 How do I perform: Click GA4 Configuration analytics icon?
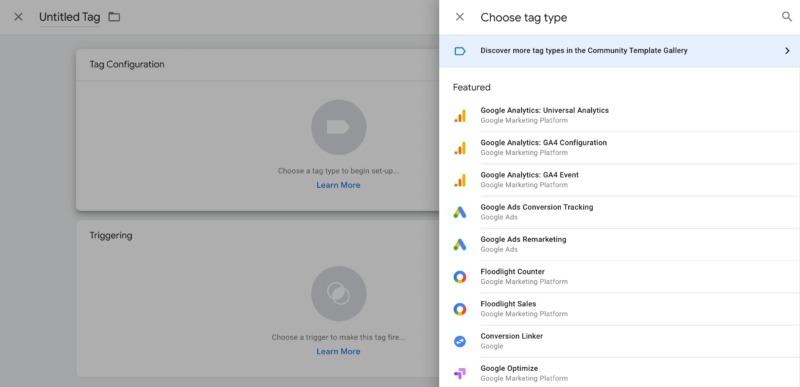click(x=460, y=148)
